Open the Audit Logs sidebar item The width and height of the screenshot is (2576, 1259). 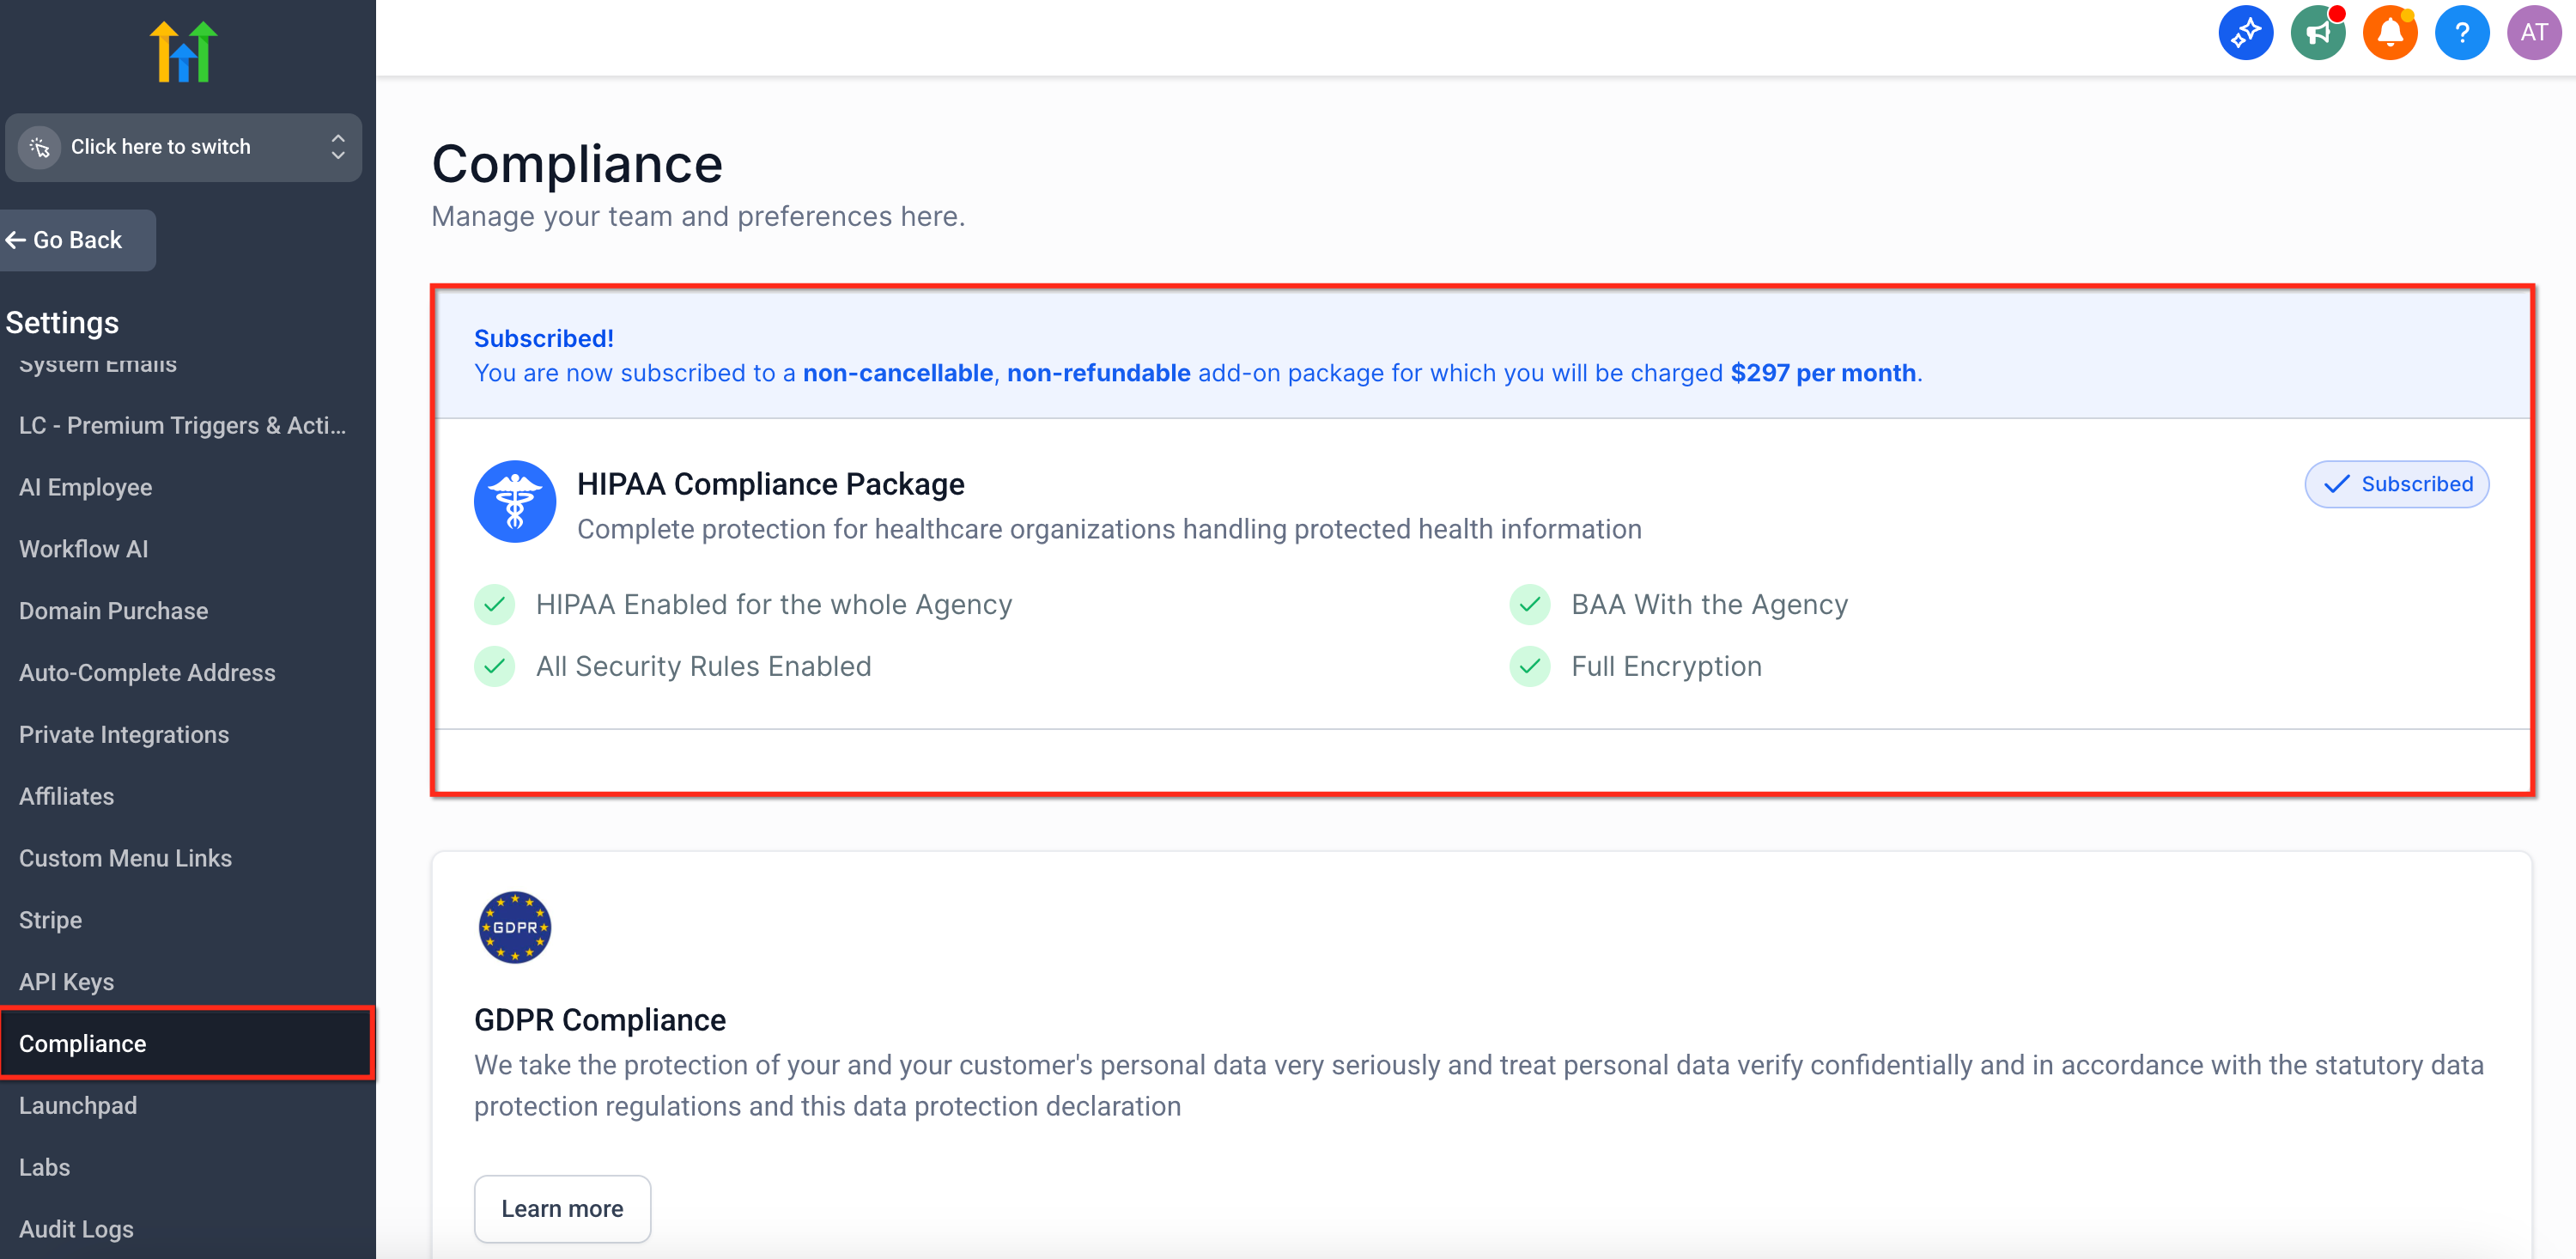76,1229
